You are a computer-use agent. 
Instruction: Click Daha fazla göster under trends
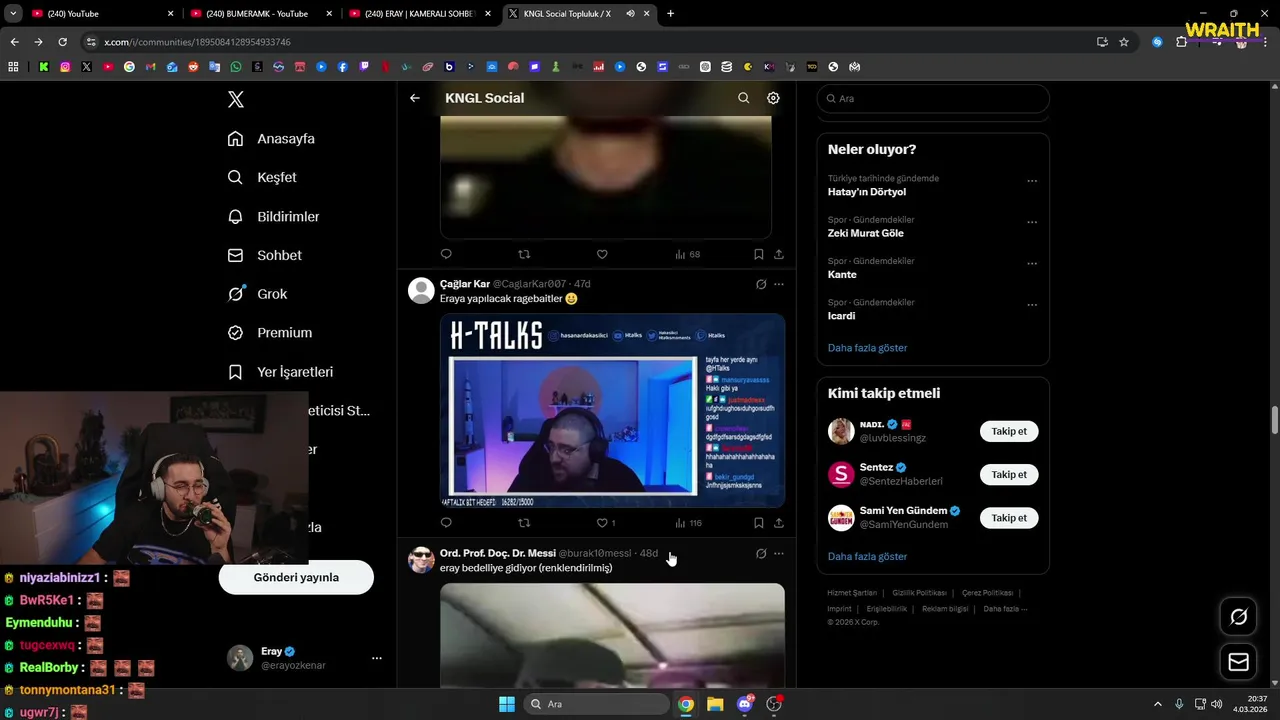click(867, 348)
